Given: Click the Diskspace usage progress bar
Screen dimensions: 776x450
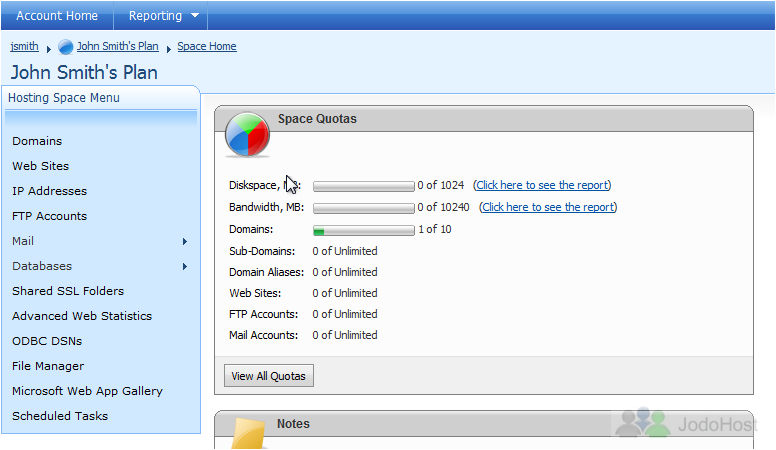Looking at the screenshot, I should click(364, 186).
